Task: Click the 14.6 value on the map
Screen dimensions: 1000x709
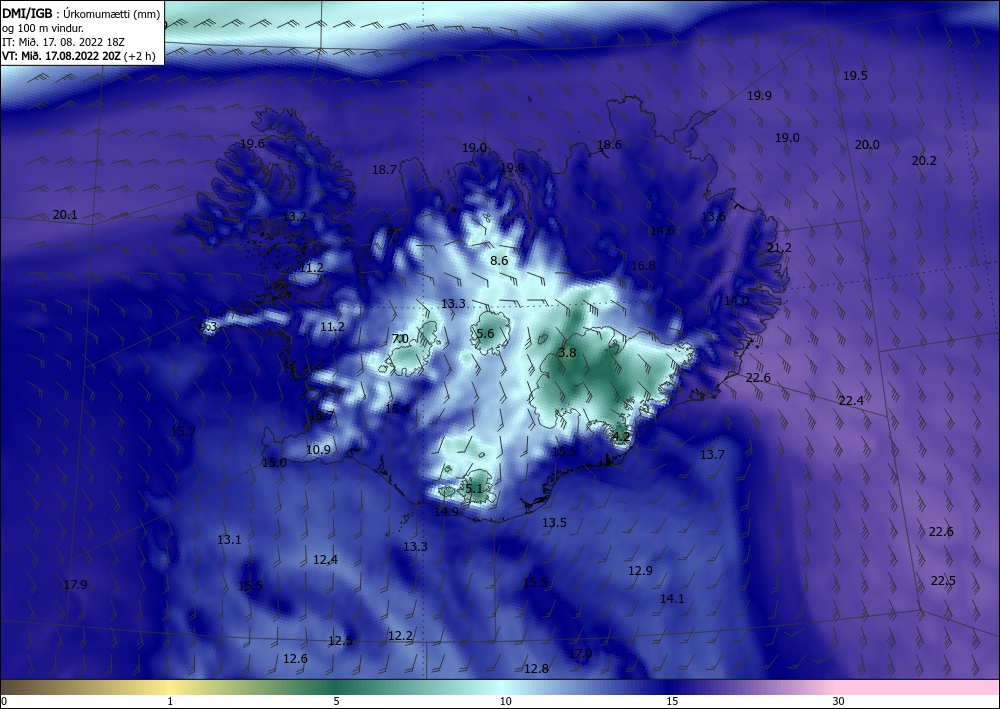Action: tap(662, 231)
